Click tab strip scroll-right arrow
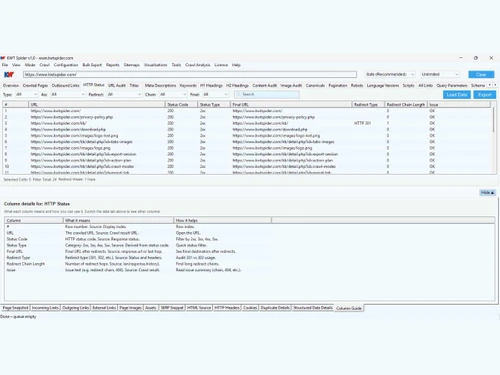This screenshot has height=375, width=500. pyautogui.click(x=495, y=85)
